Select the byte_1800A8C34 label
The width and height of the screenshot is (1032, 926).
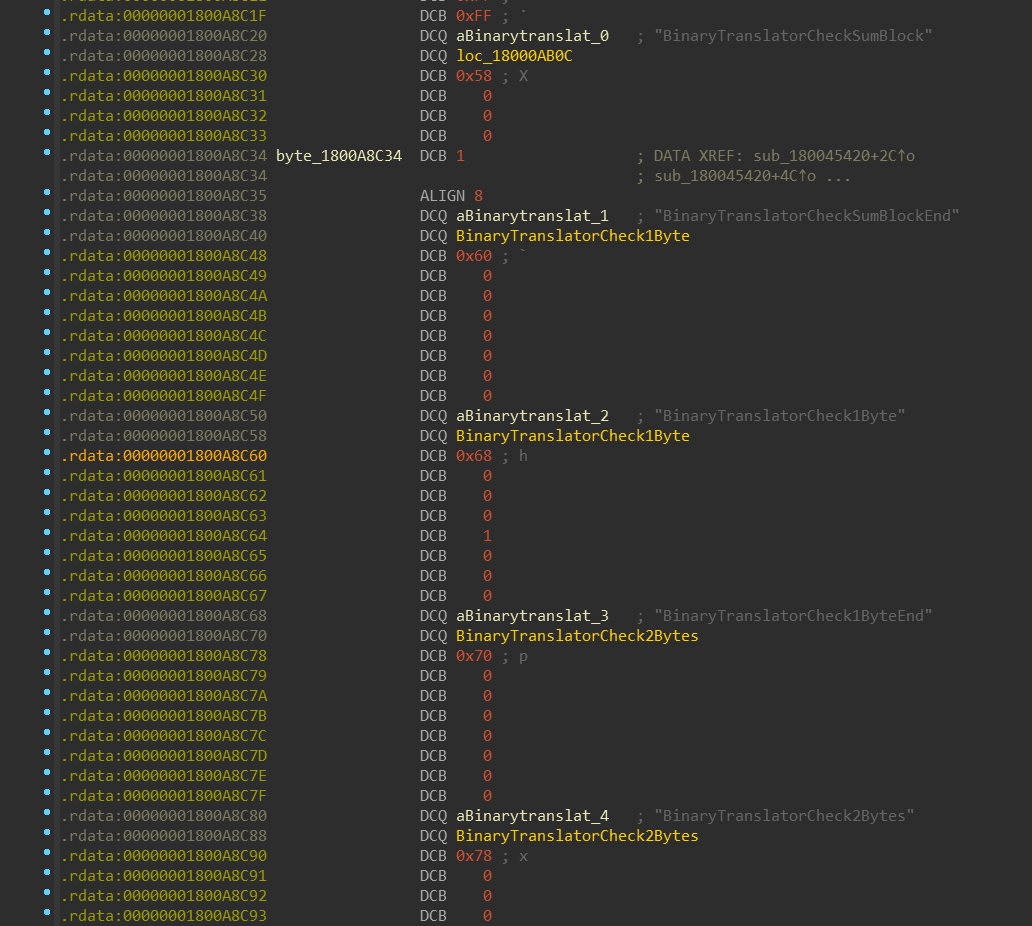point(338,156)
